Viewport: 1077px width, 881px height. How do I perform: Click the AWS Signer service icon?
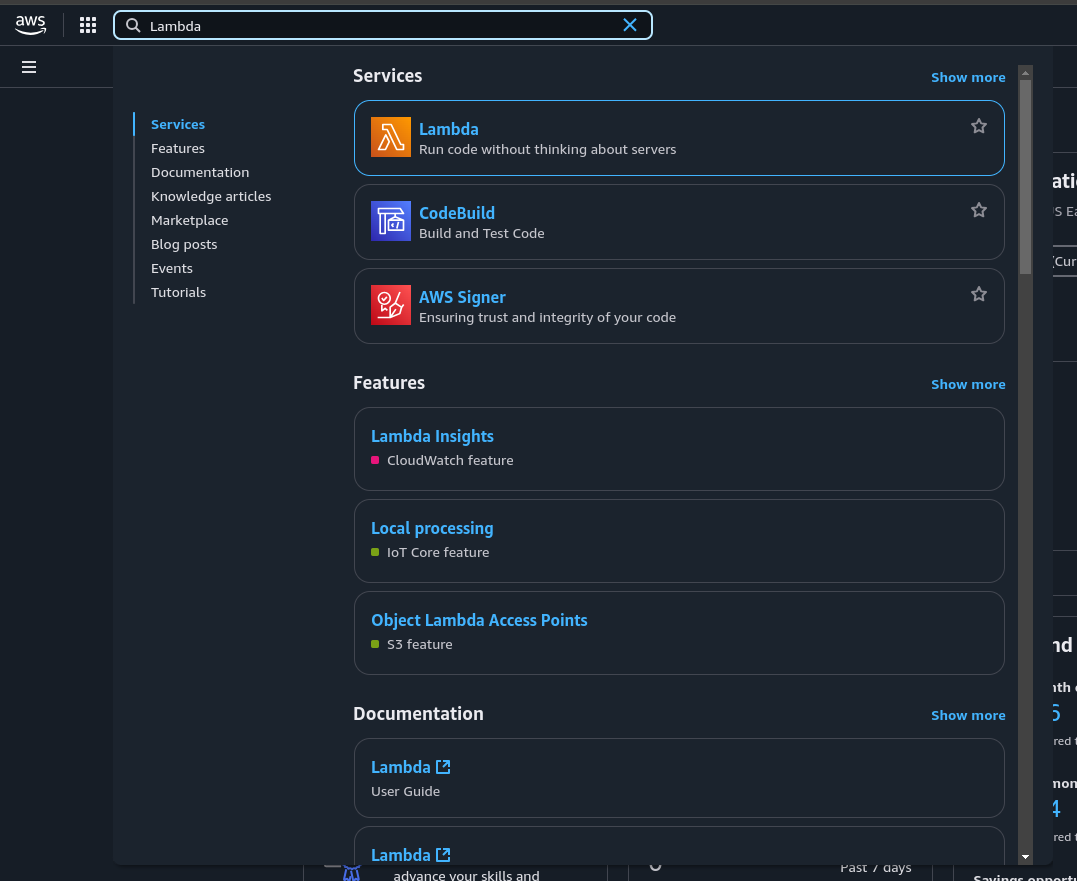pos(391,305)
